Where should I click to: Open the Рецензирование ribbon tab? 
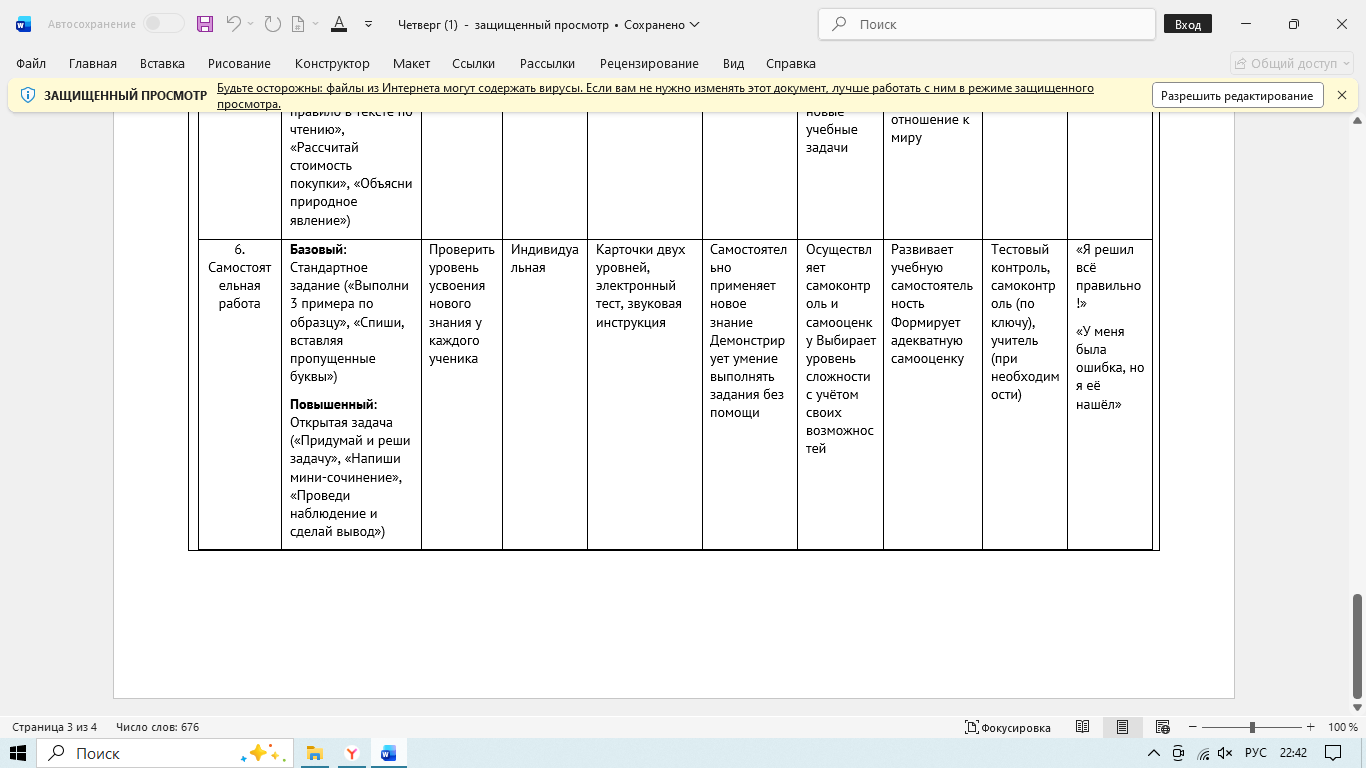pyautogui.click(x=649, y=63)
